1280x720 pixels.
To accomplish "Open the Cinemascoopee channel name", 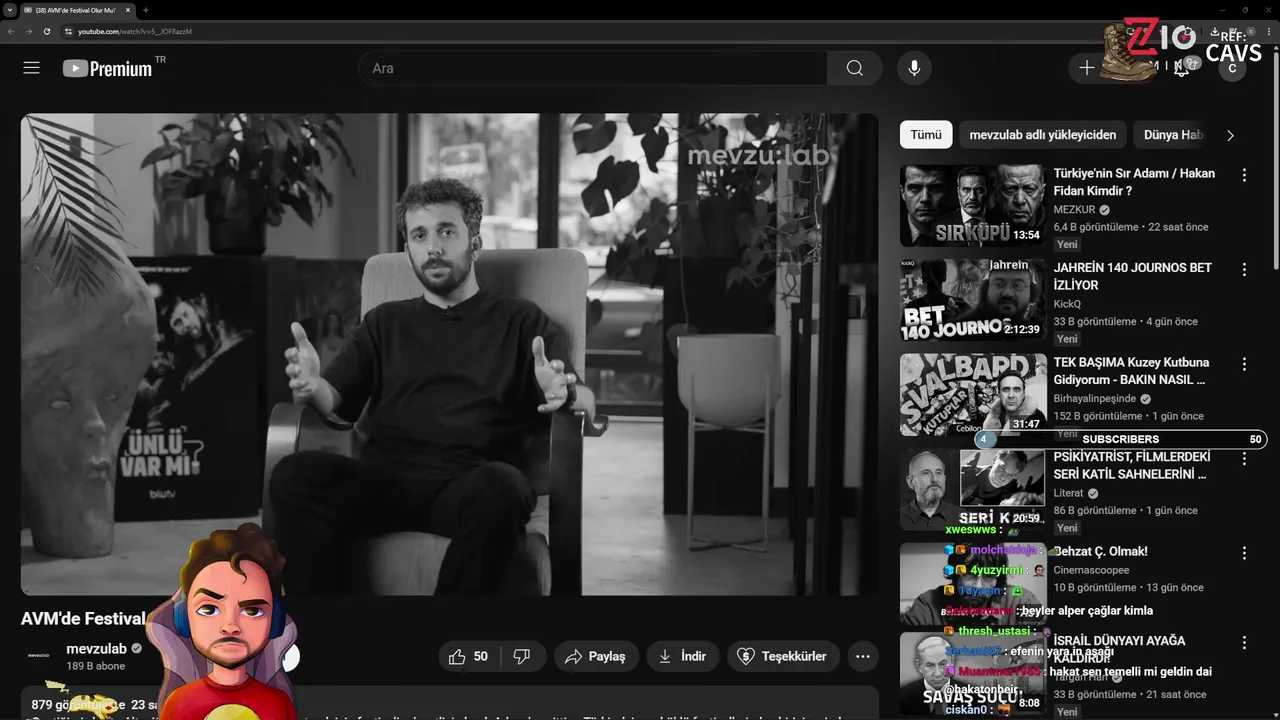I will tap(1091, 570).
